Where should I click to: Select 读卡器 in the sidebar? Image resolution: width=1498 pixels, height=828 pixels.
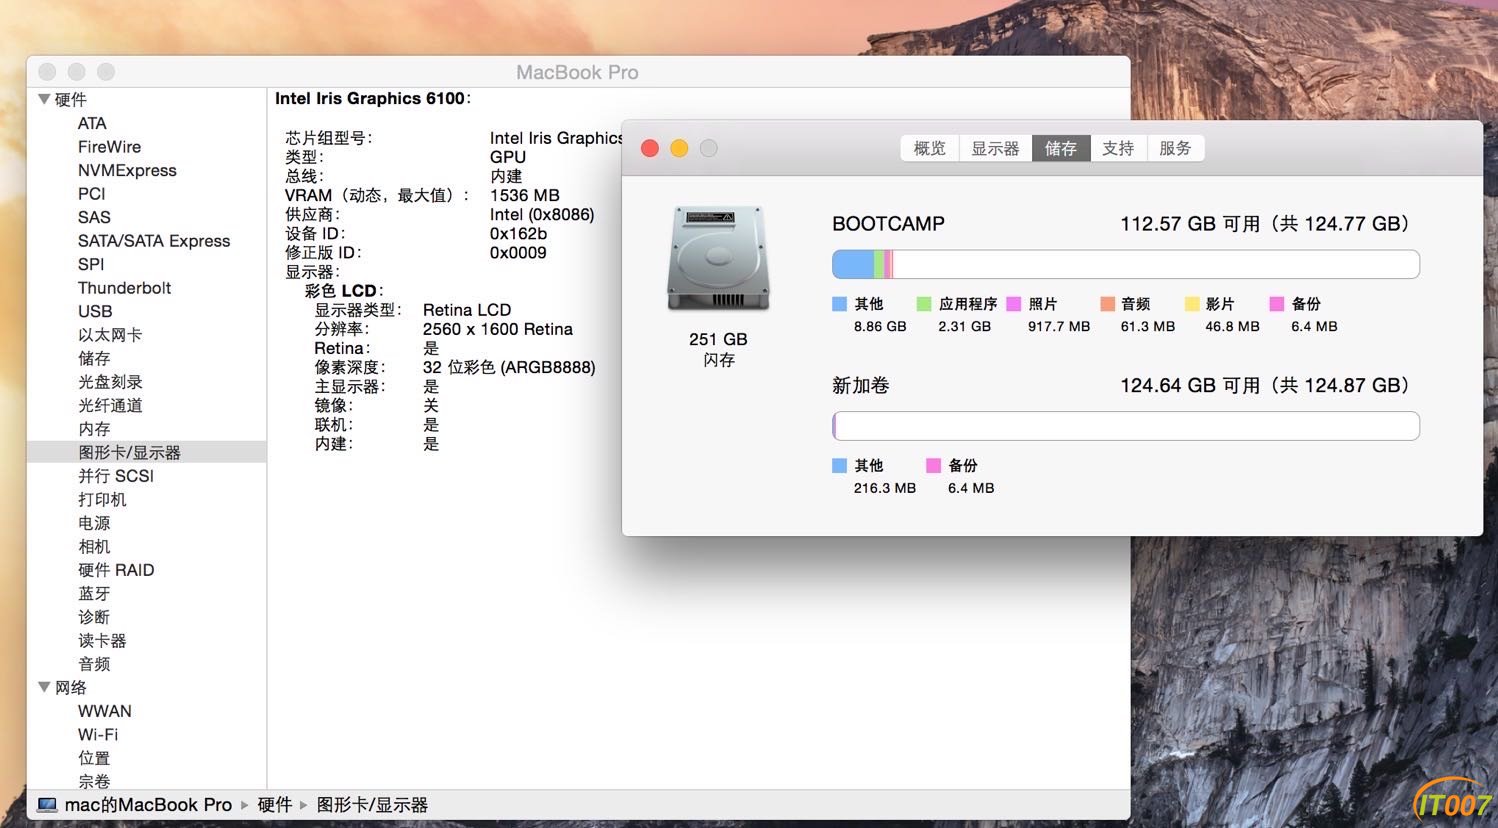click(102, 640)
